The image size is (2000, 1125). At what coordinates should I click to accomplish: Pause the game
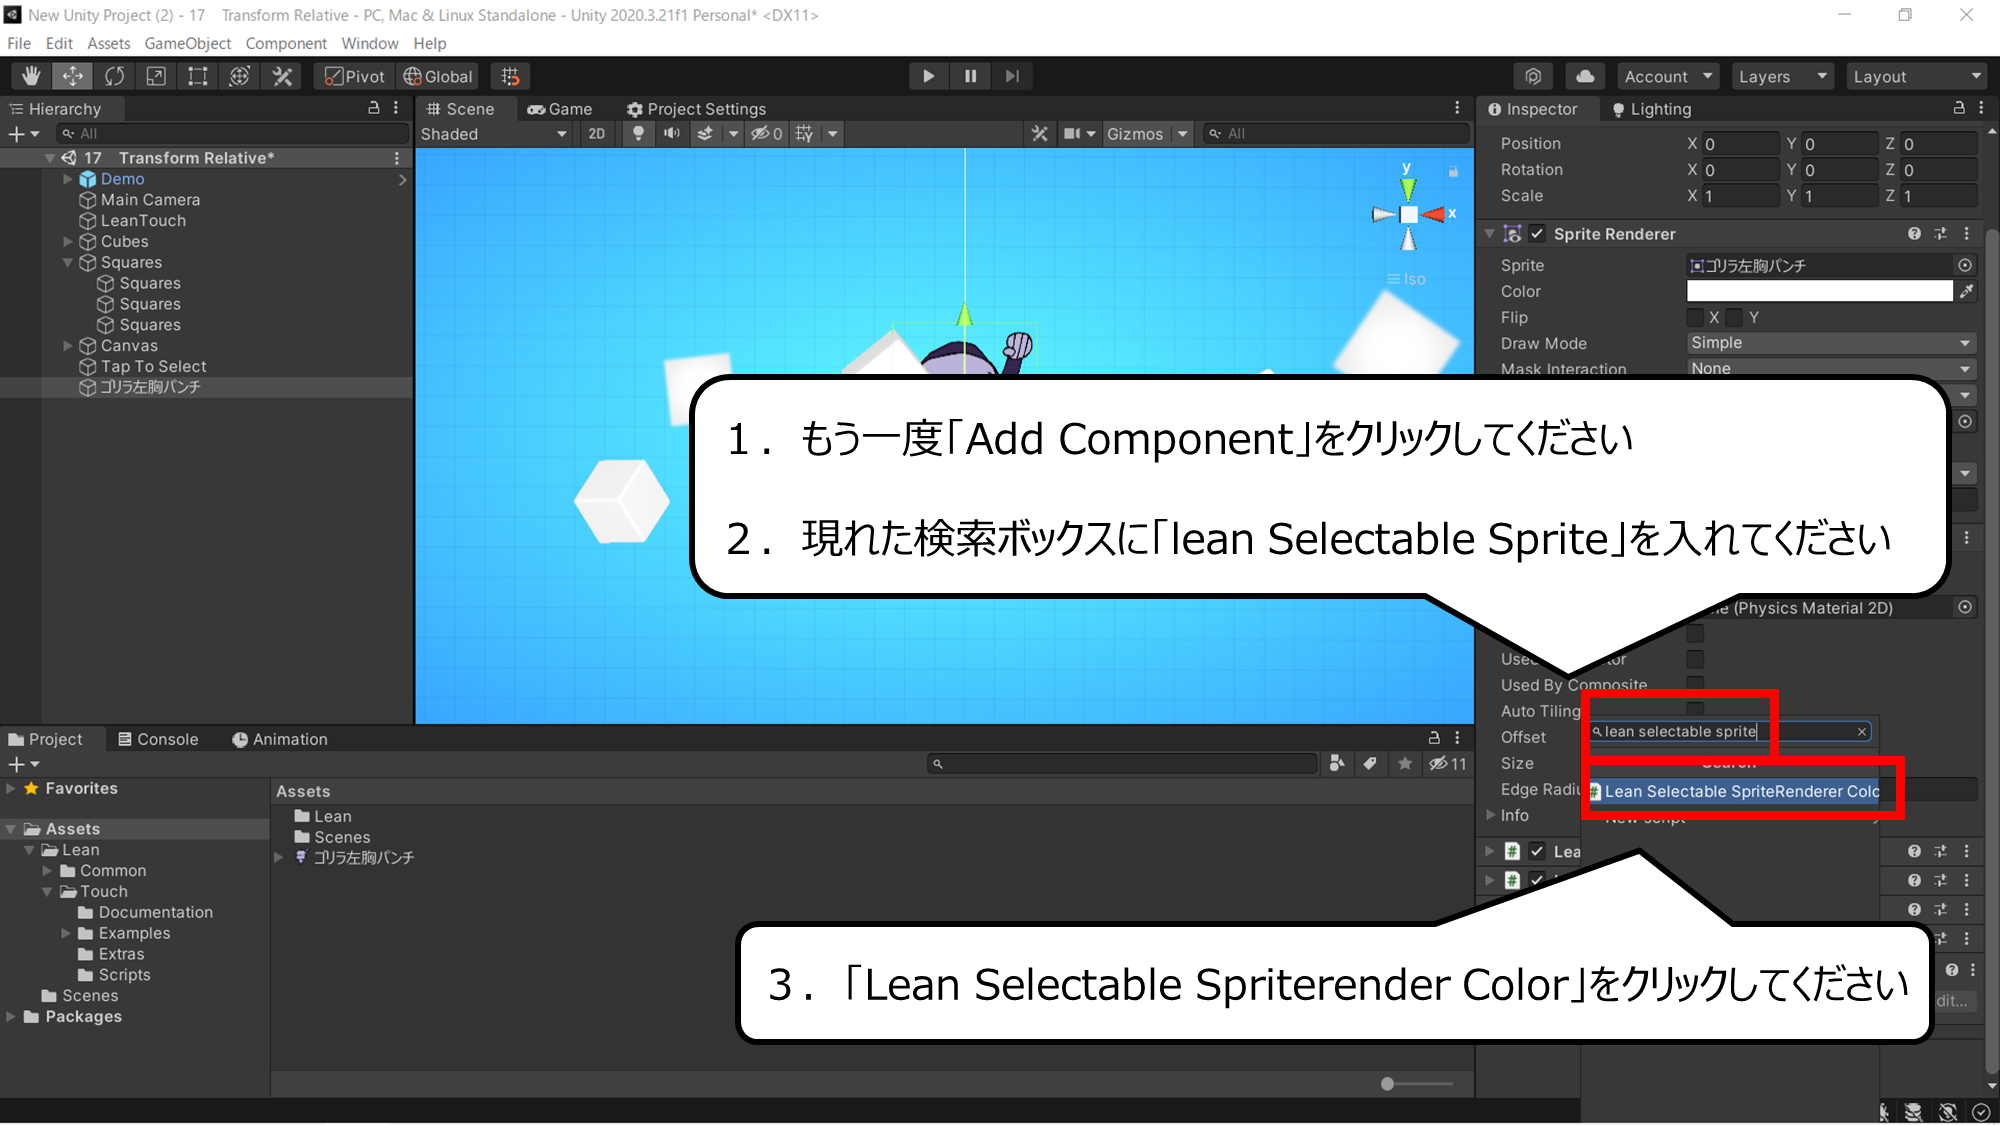pos(970,76)
